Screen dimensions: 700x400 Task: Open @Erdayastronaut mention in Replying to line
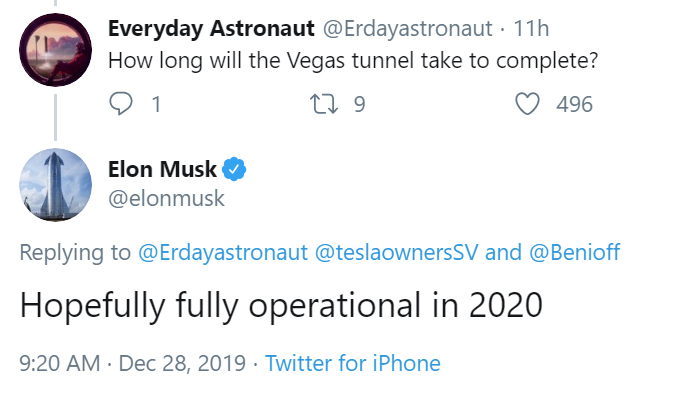223,253
